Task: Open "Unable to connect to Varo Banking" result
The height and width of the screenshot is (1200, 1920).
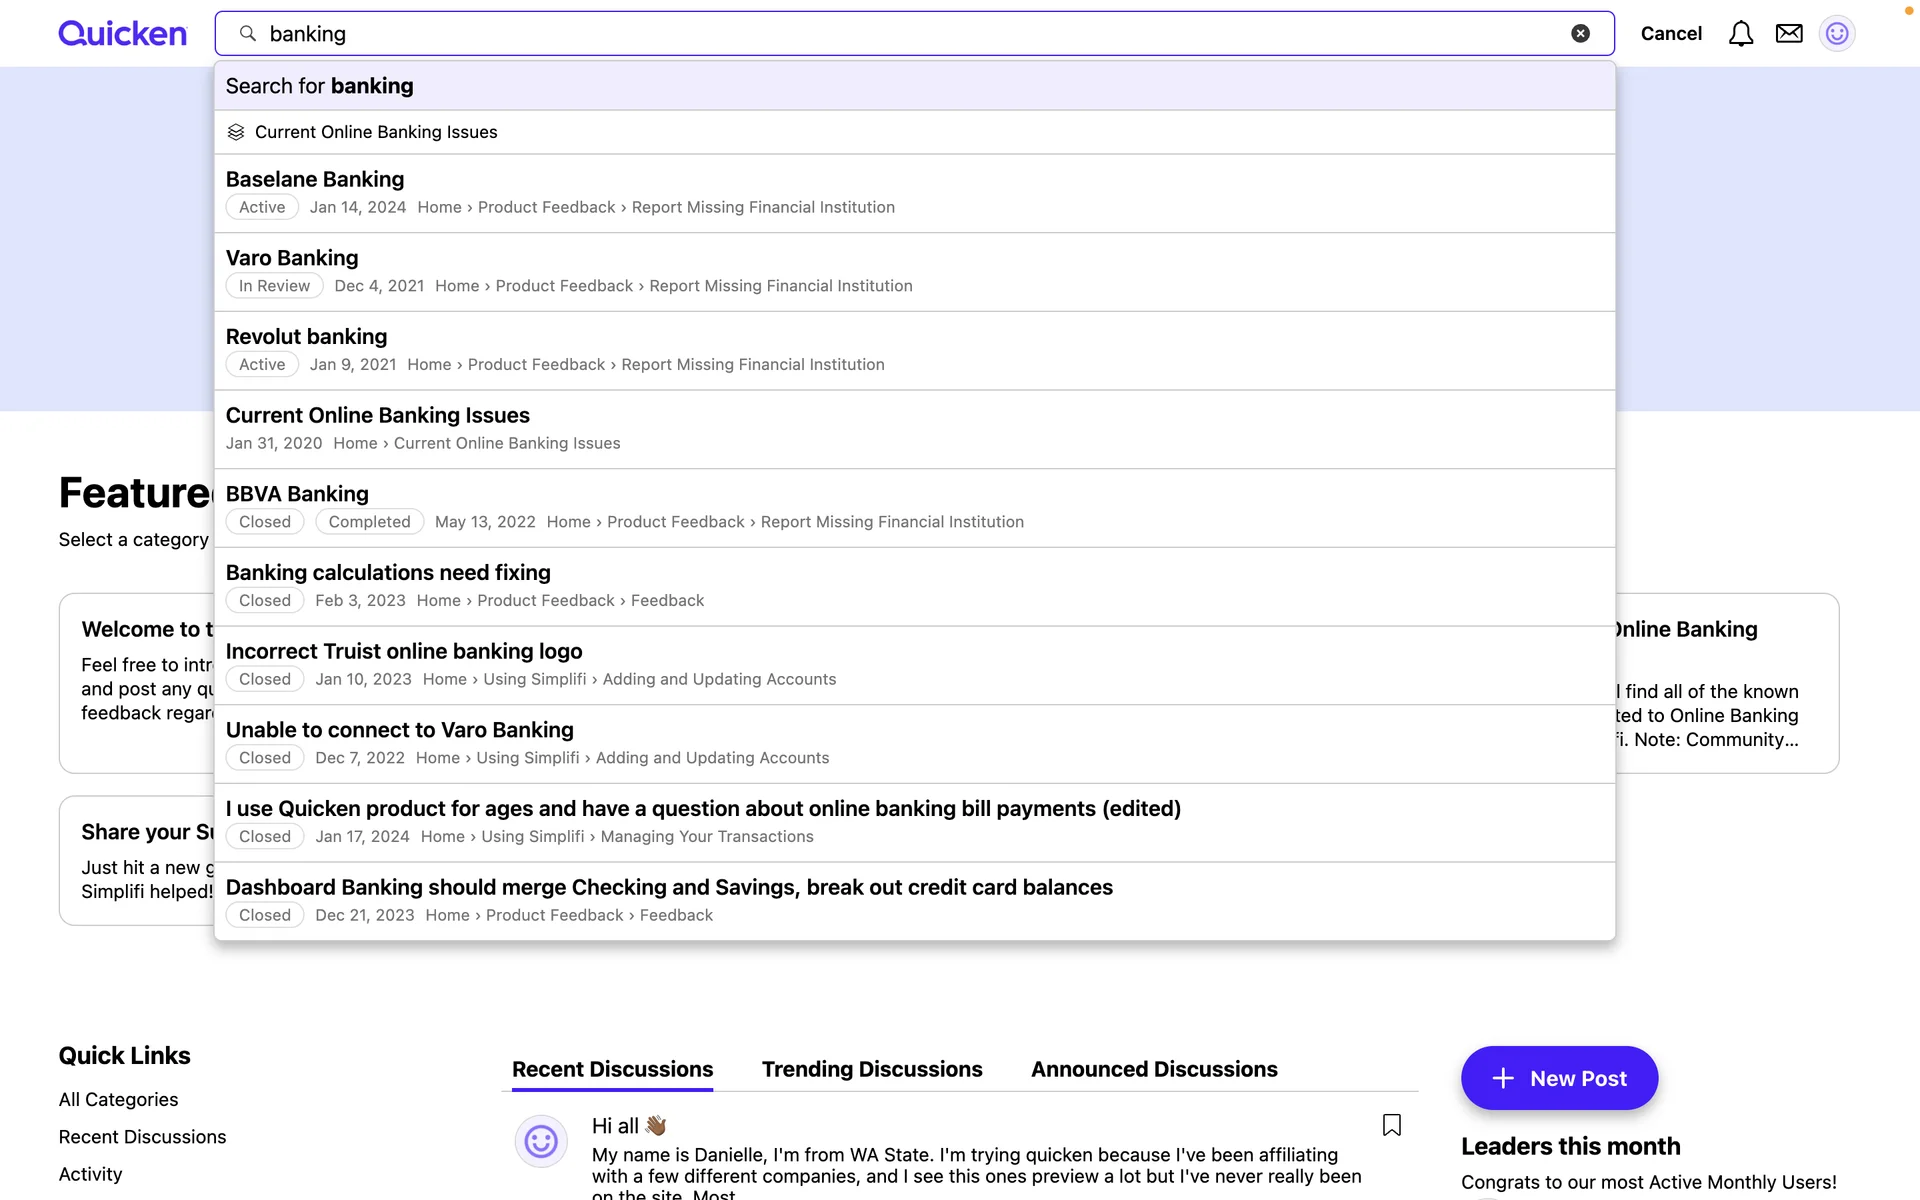Action: 400,730
